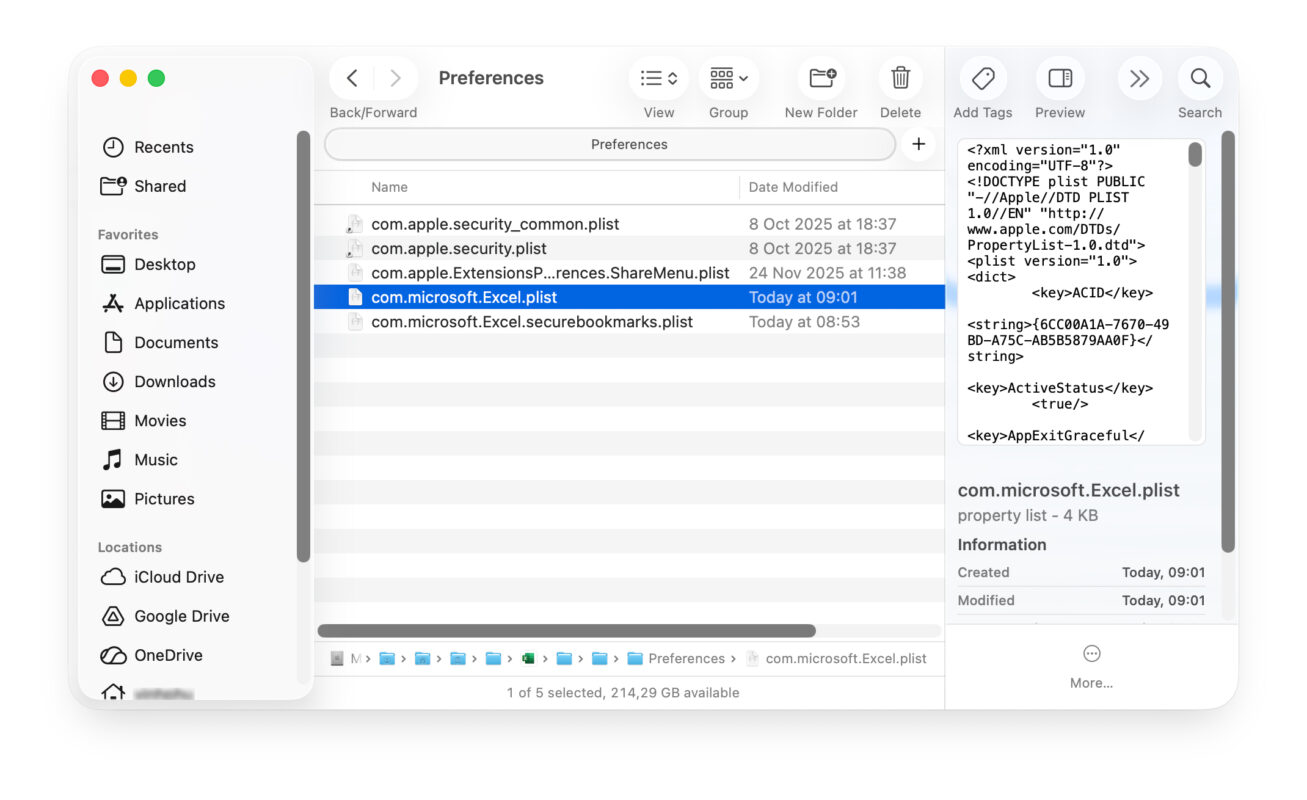Click the file list horizontal scrollbar
This screenshot has width=1307, height=800.
[x=566, y=631]
